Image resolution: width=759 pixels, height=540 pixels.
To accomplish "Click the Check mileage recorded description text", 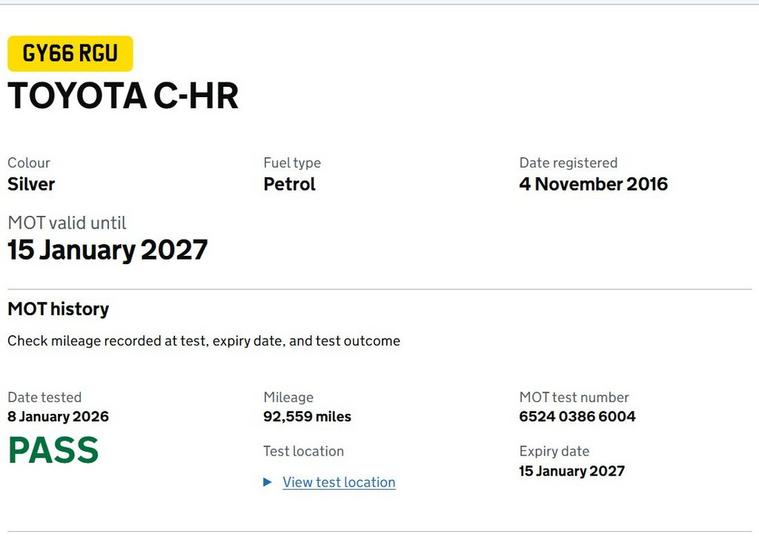I will [203, 341].
